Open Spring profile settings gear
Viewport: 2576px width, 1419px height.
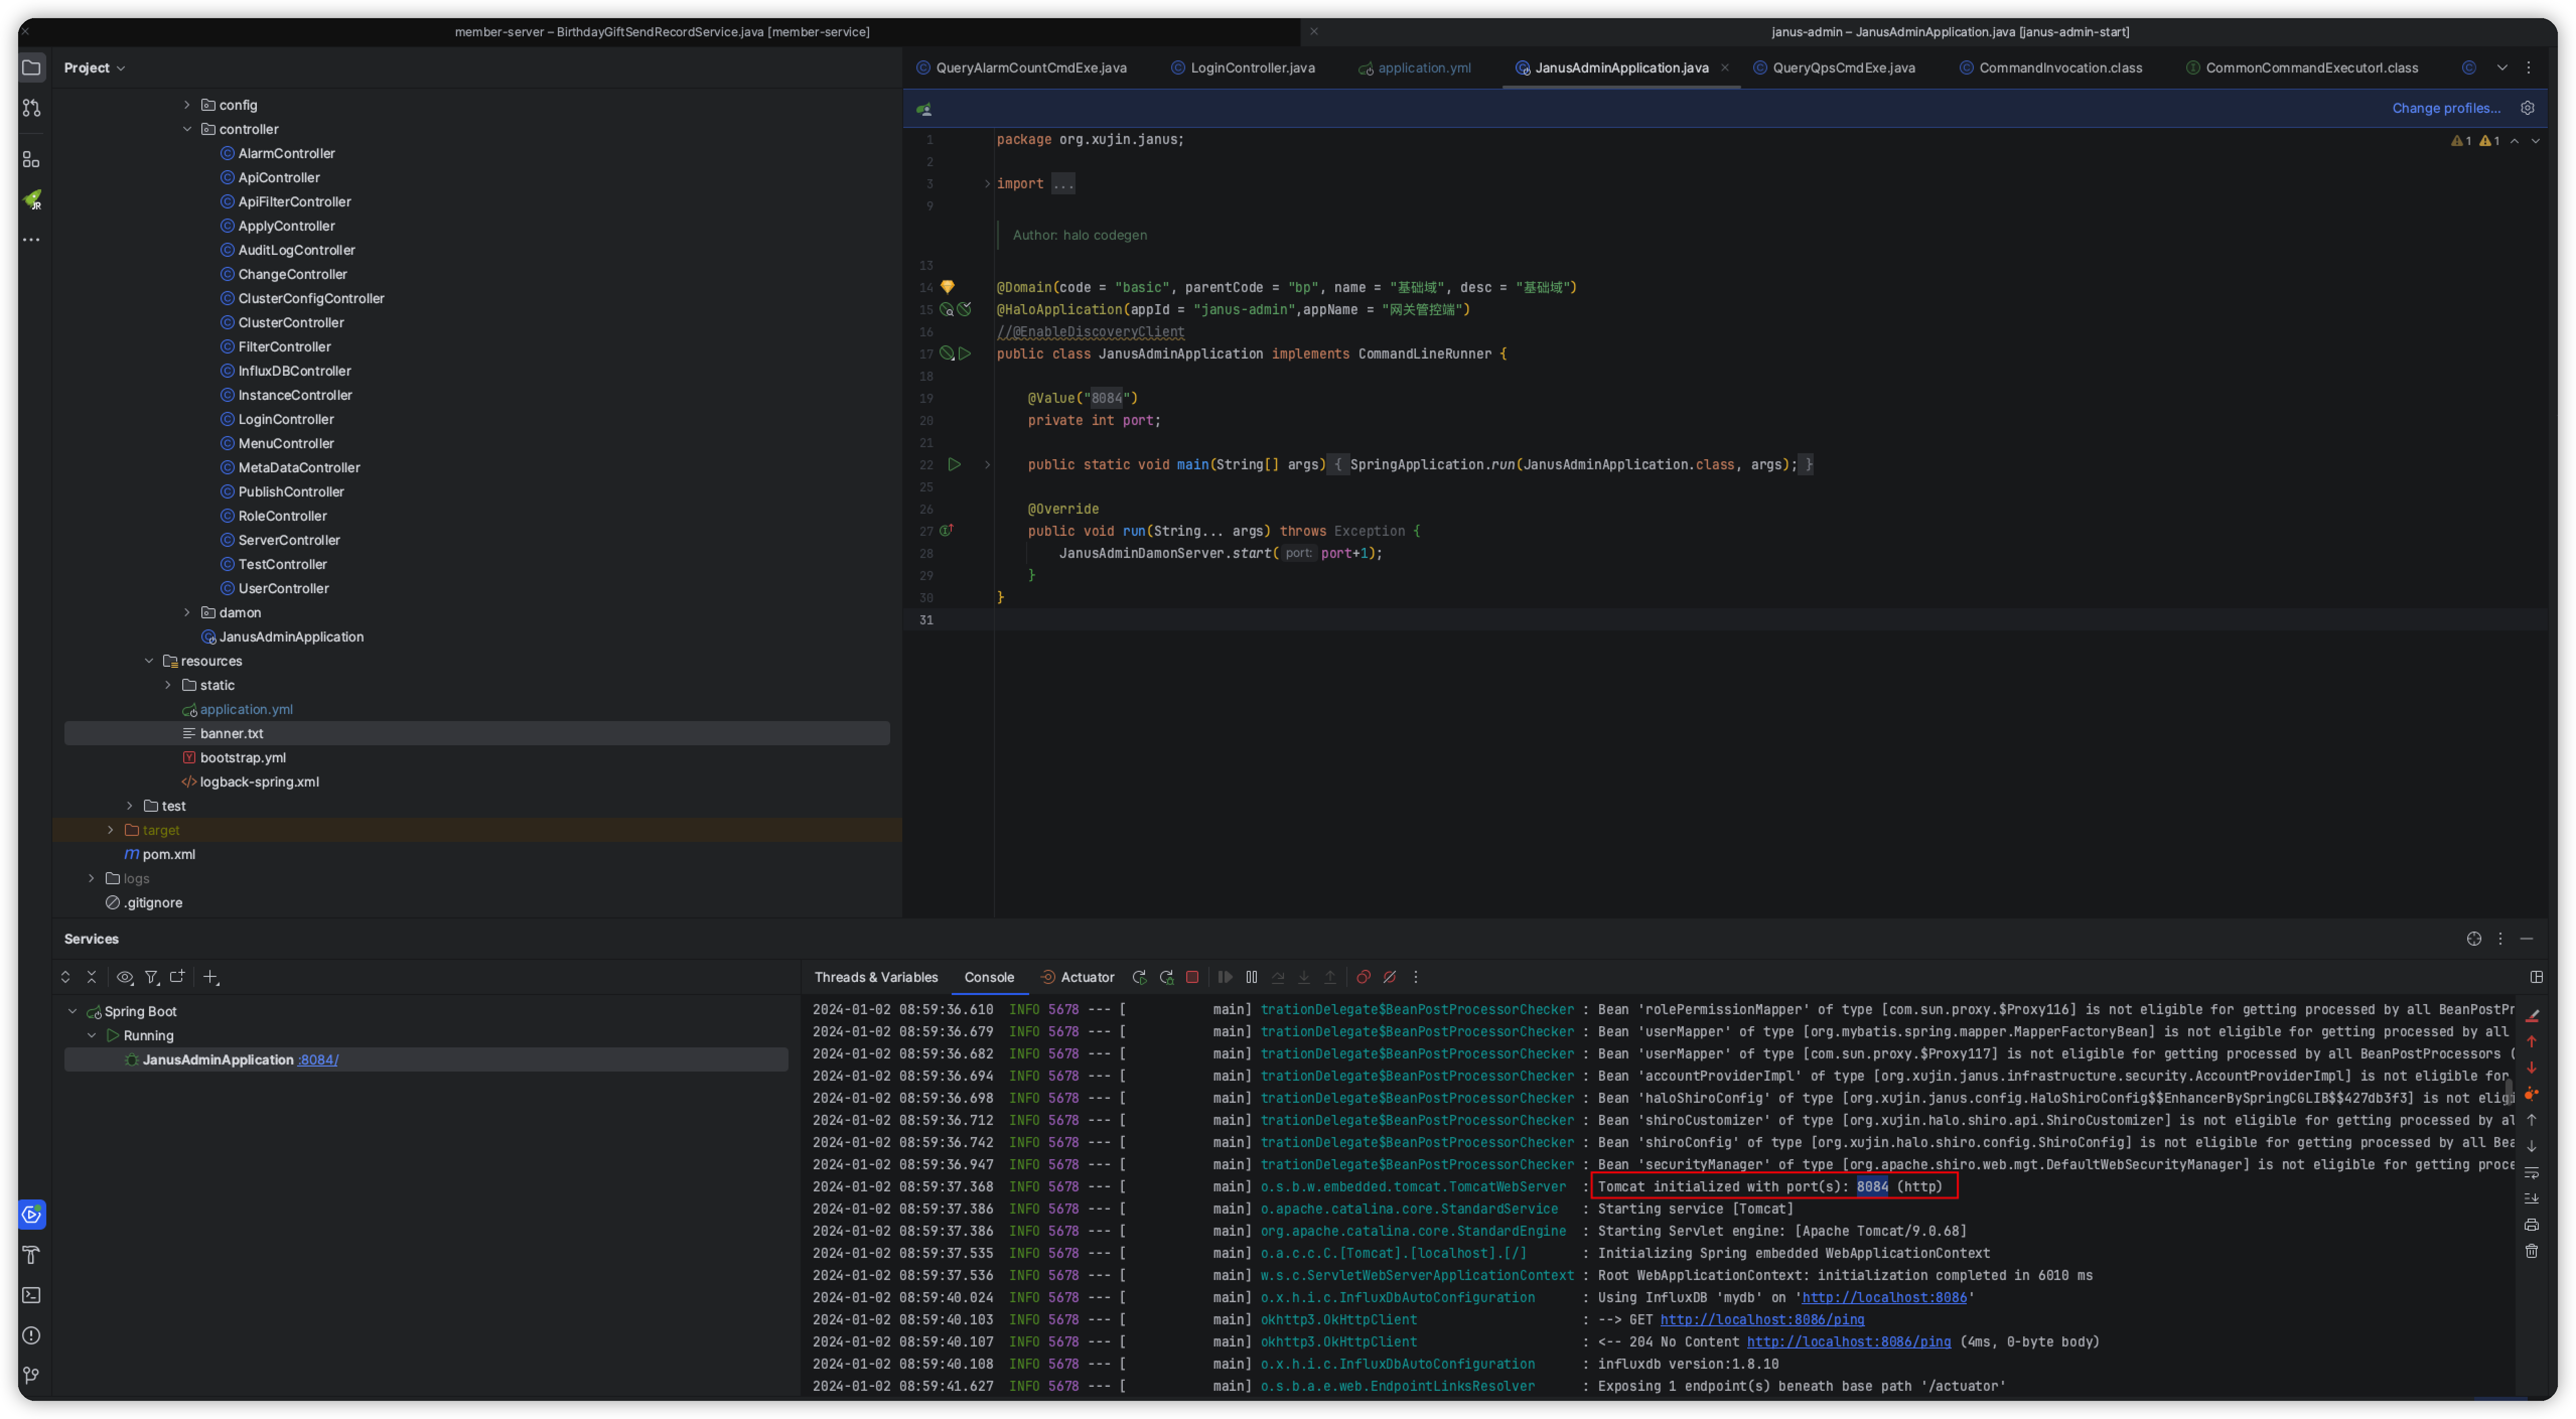(x=2528, y=108)
